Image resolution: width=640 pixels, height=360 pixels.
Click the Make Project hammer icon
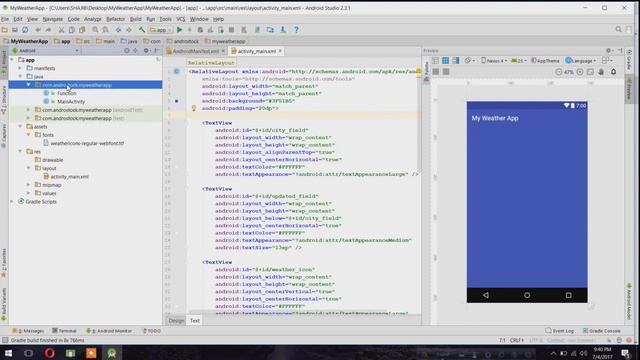point(142,30)
